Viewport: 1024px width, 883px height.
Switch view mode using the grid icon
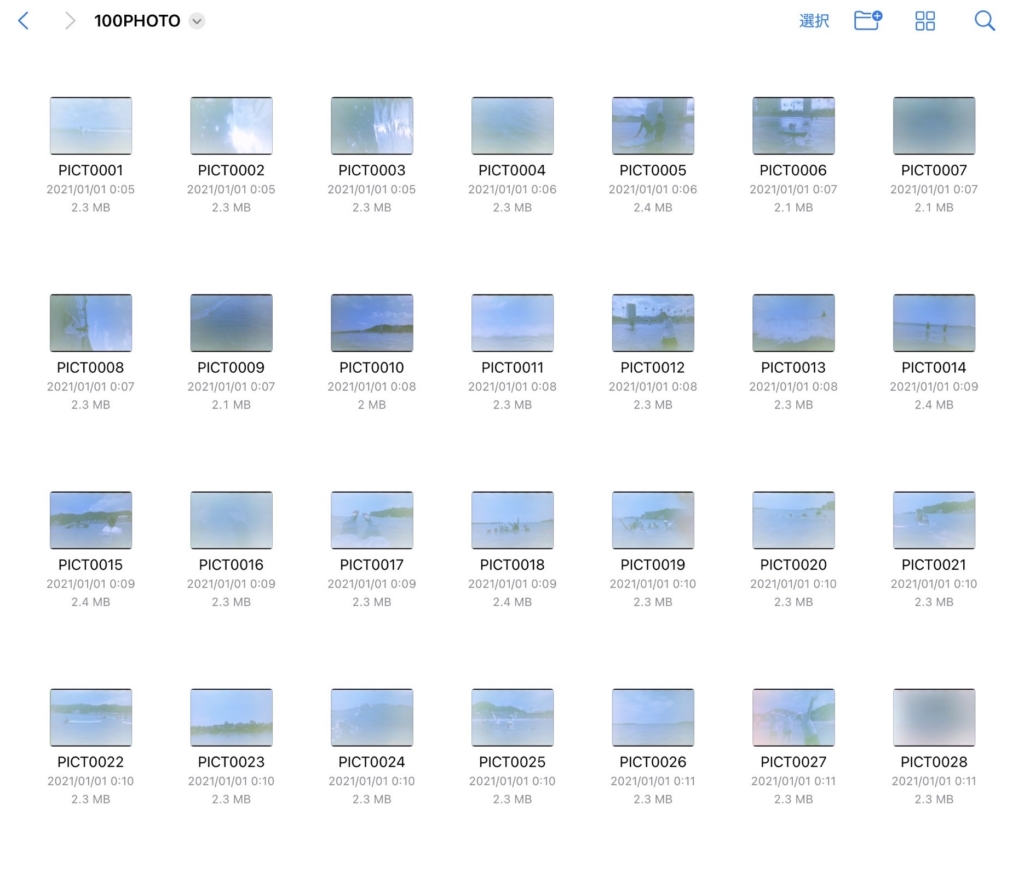point(925,21)
